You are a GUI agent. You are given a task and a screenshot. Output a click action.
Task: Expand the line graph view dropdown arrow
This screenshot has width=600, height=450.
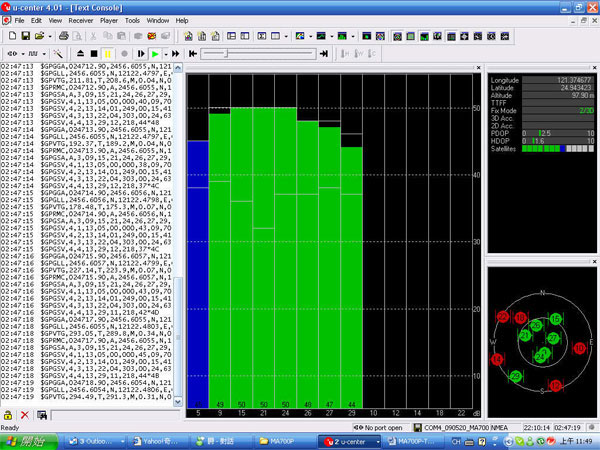[331, 36]
